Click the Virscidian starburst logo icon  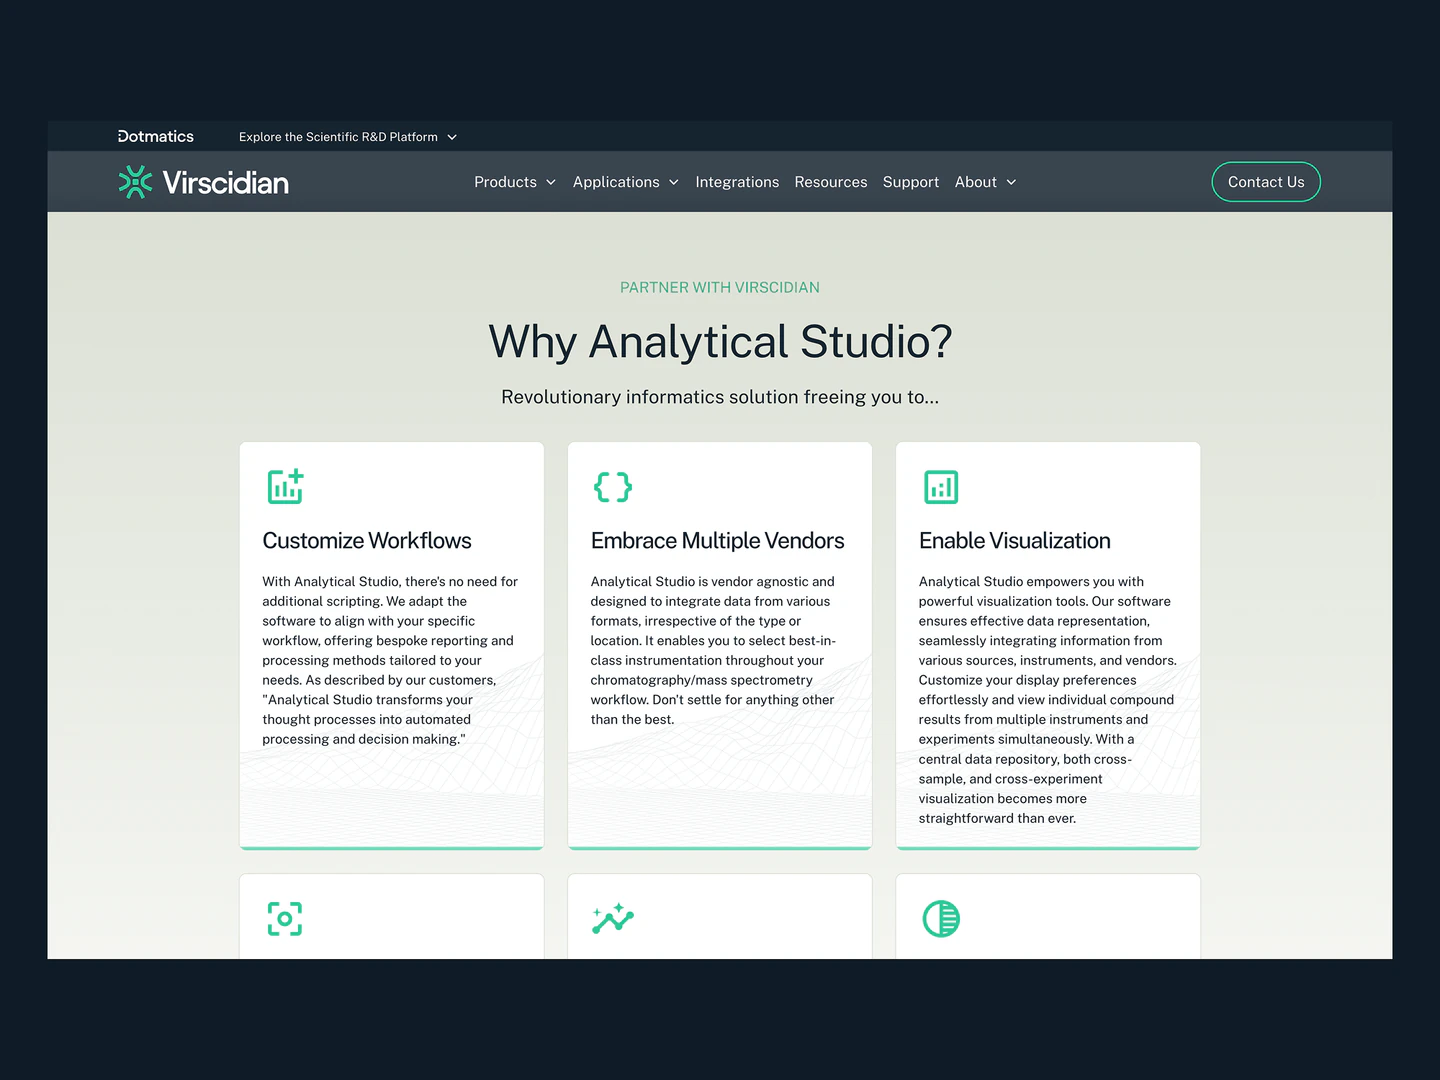click(135, 182)
